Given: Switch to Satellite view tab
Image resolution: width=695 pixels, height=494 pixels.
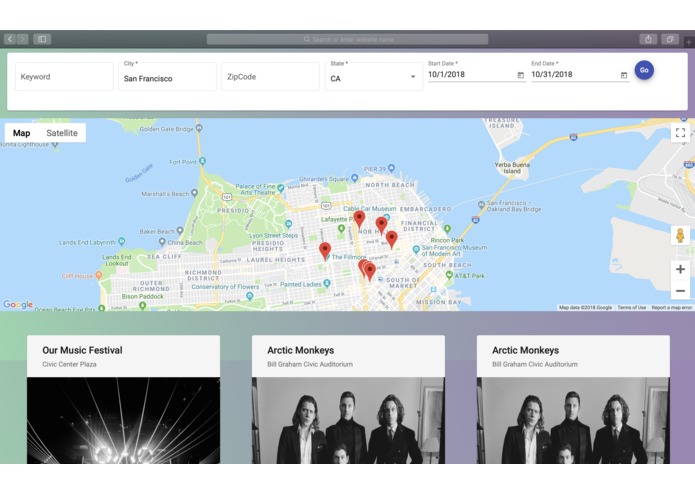Looking at the screenshot, I should tap(62, 133).
